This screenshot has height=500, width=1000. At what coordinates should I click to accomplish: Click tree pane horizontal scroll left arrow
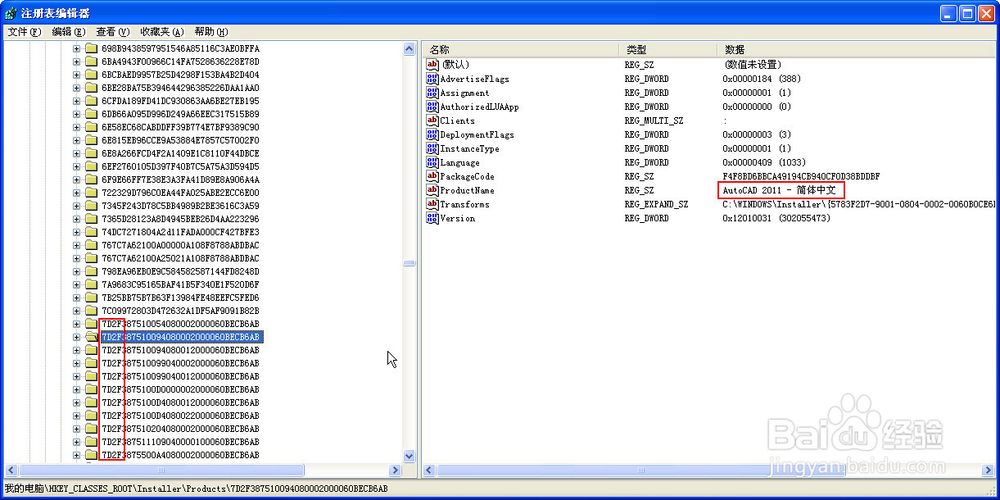coord(10,470)
